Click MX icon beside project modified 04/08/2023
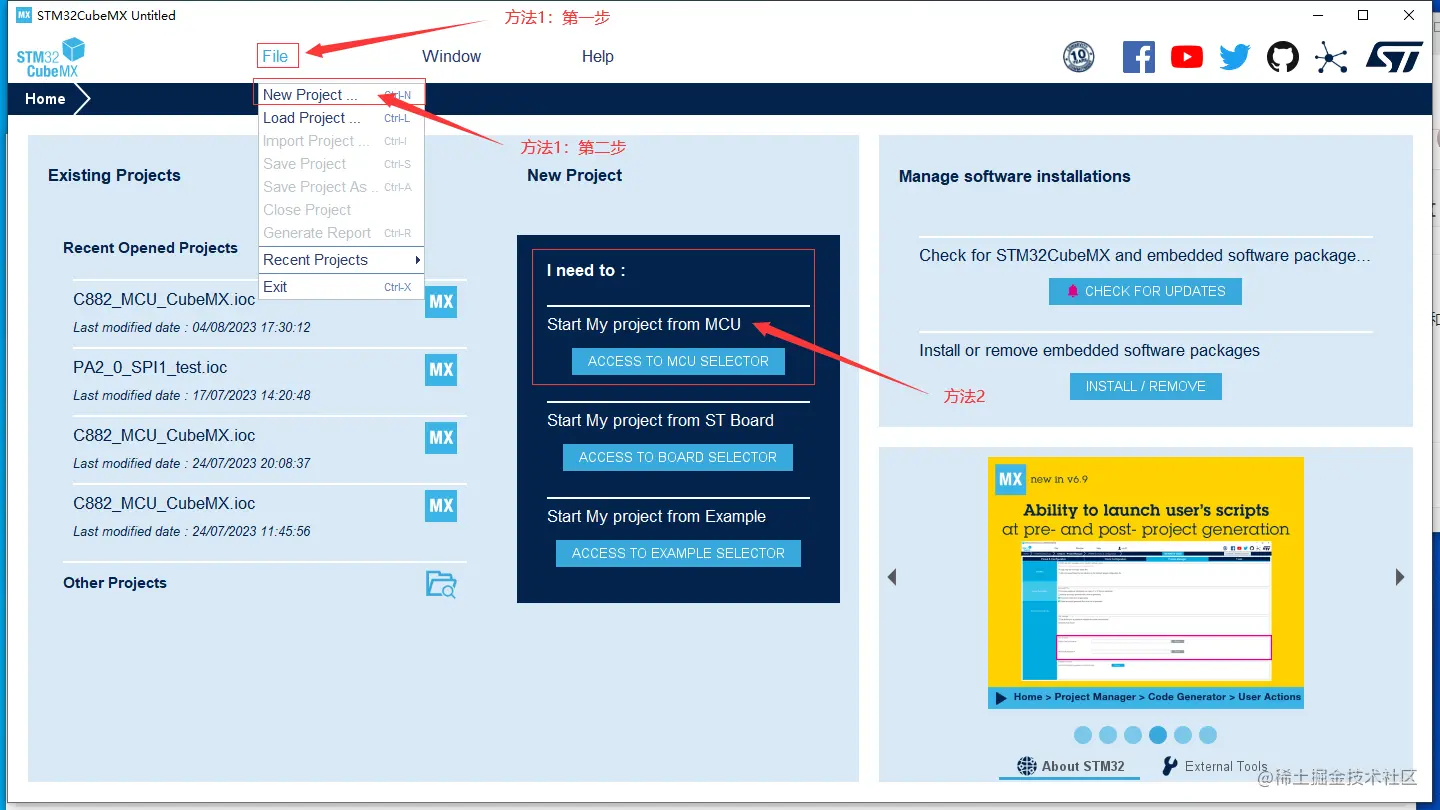This screenshot has width=1440, height=810. pos(441,302)
